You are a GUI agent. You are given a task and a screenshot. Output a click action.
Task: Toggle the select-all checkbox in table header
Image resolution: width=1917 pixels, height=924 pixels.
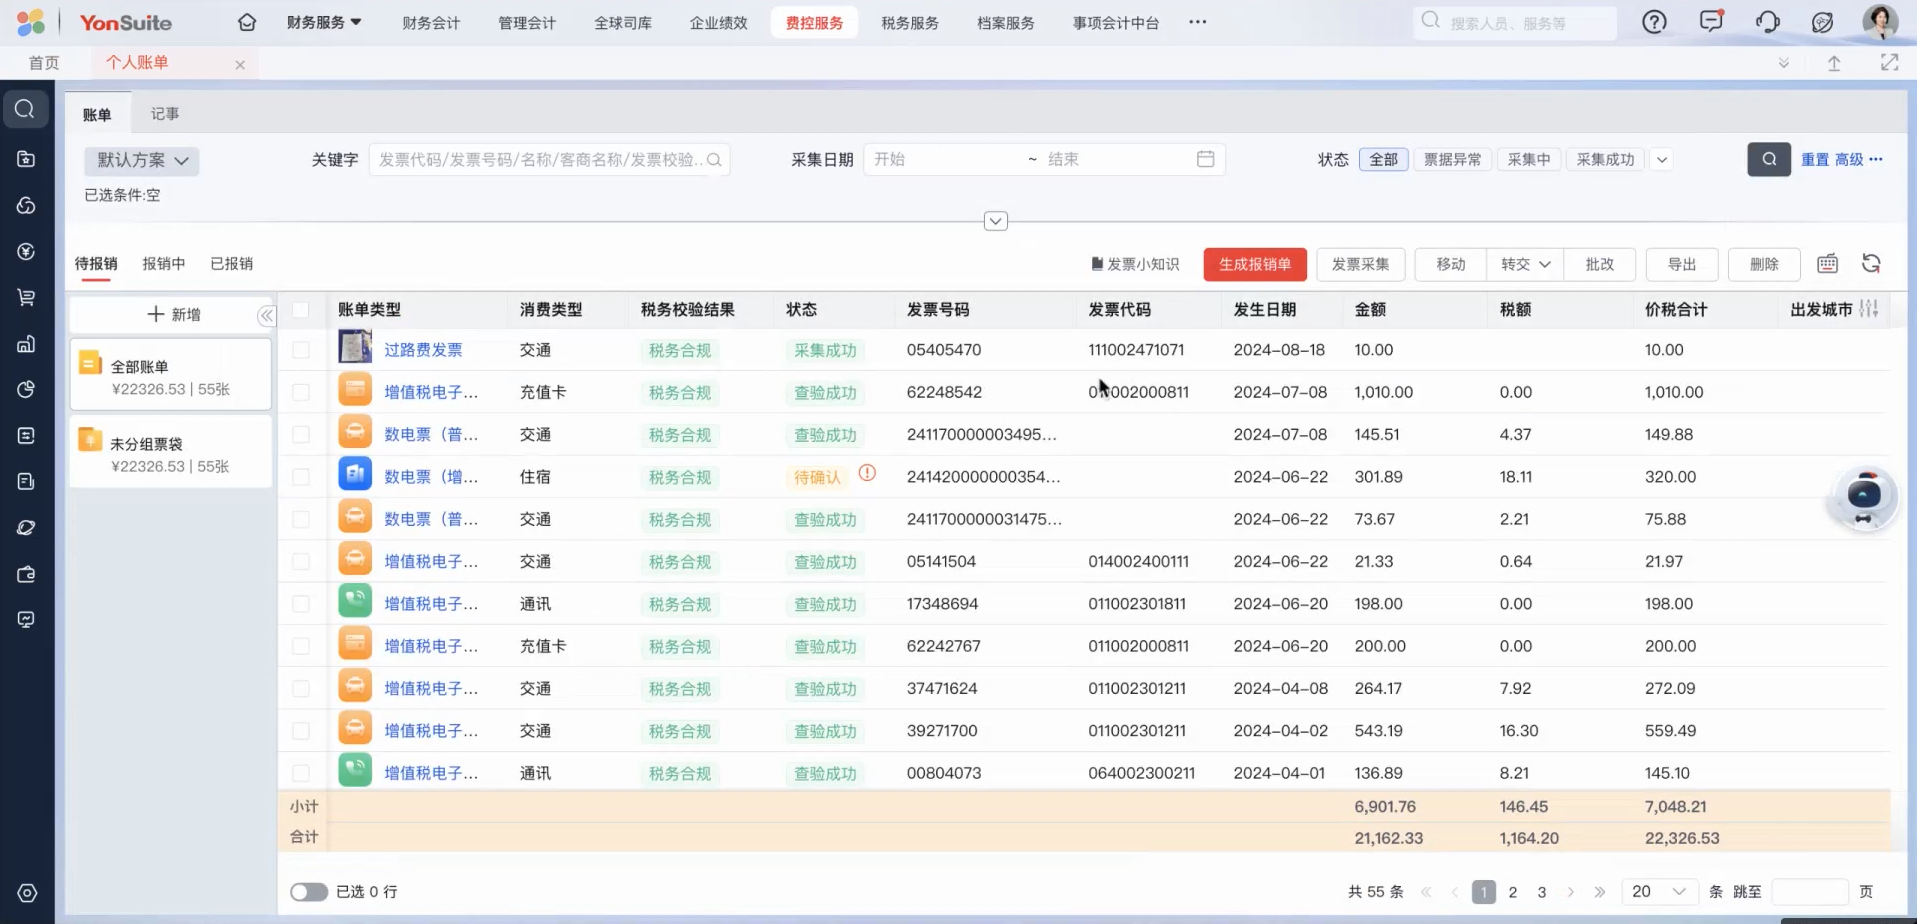point(302,310)
